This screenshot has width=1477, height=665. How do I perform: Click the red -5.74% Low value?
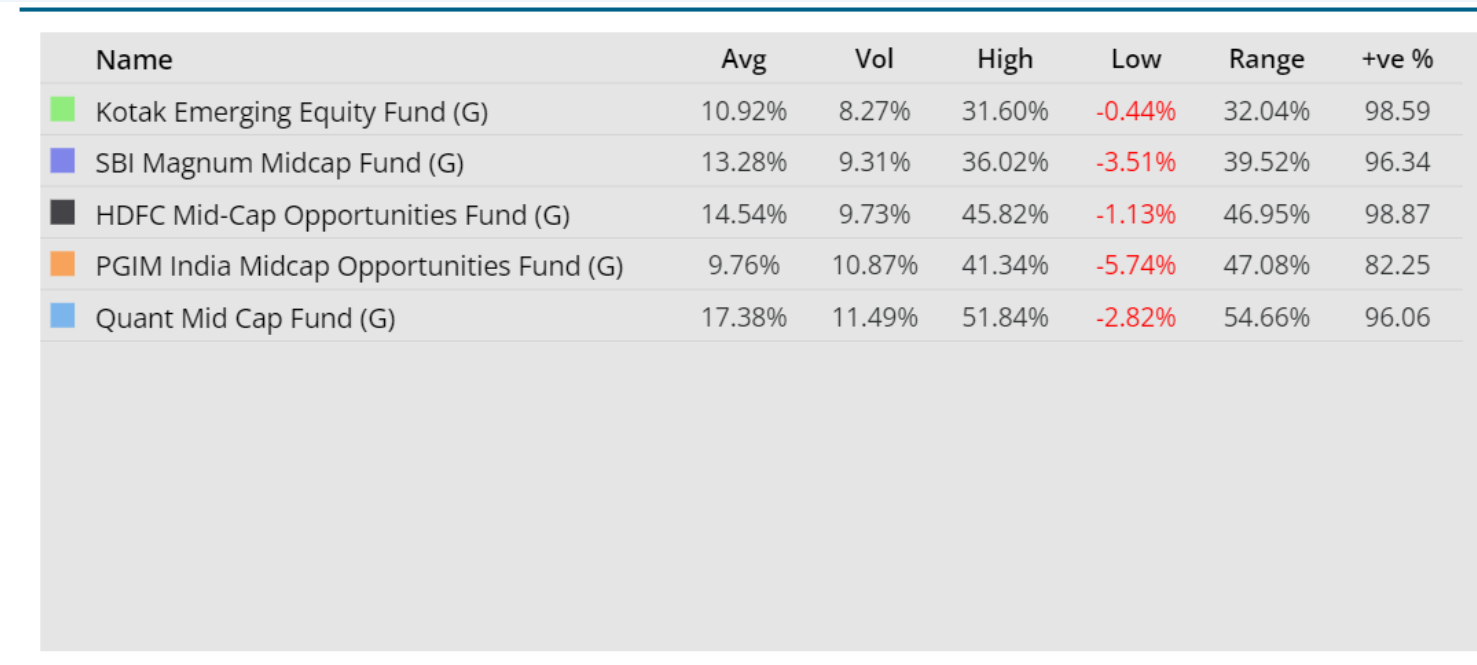(1135, 266)
